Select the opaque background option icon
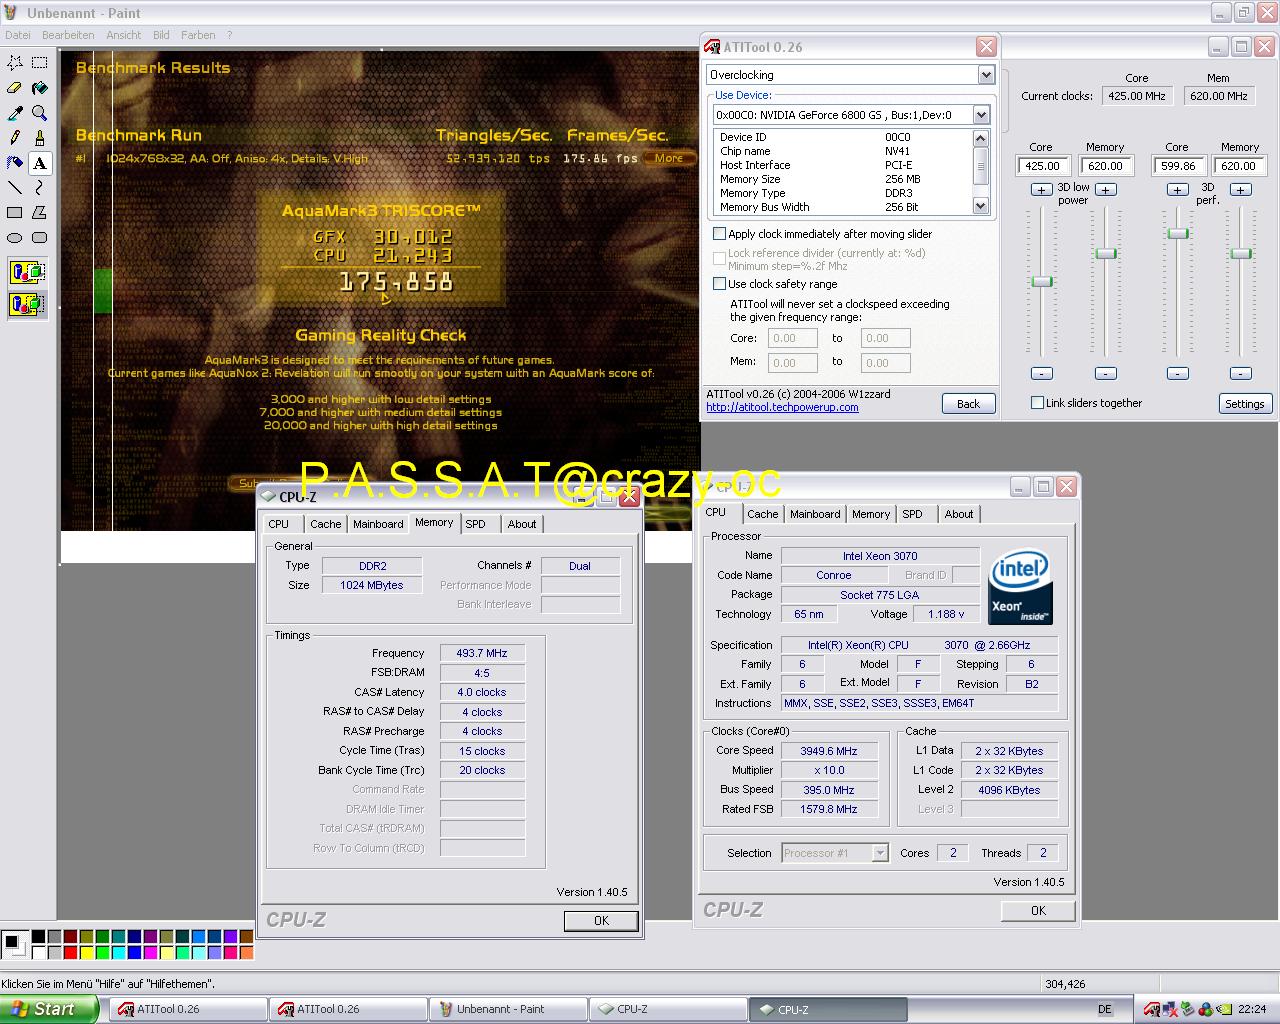Viewport: 1280px width, 1024px height. coord(27,272)
